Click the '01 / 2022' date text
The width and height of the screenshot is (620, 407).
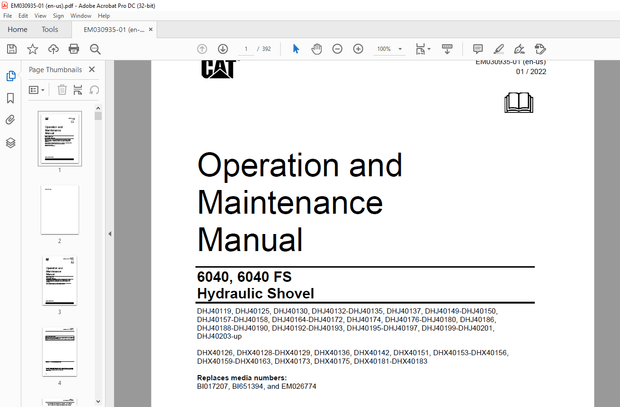click(x=531, y=72)
